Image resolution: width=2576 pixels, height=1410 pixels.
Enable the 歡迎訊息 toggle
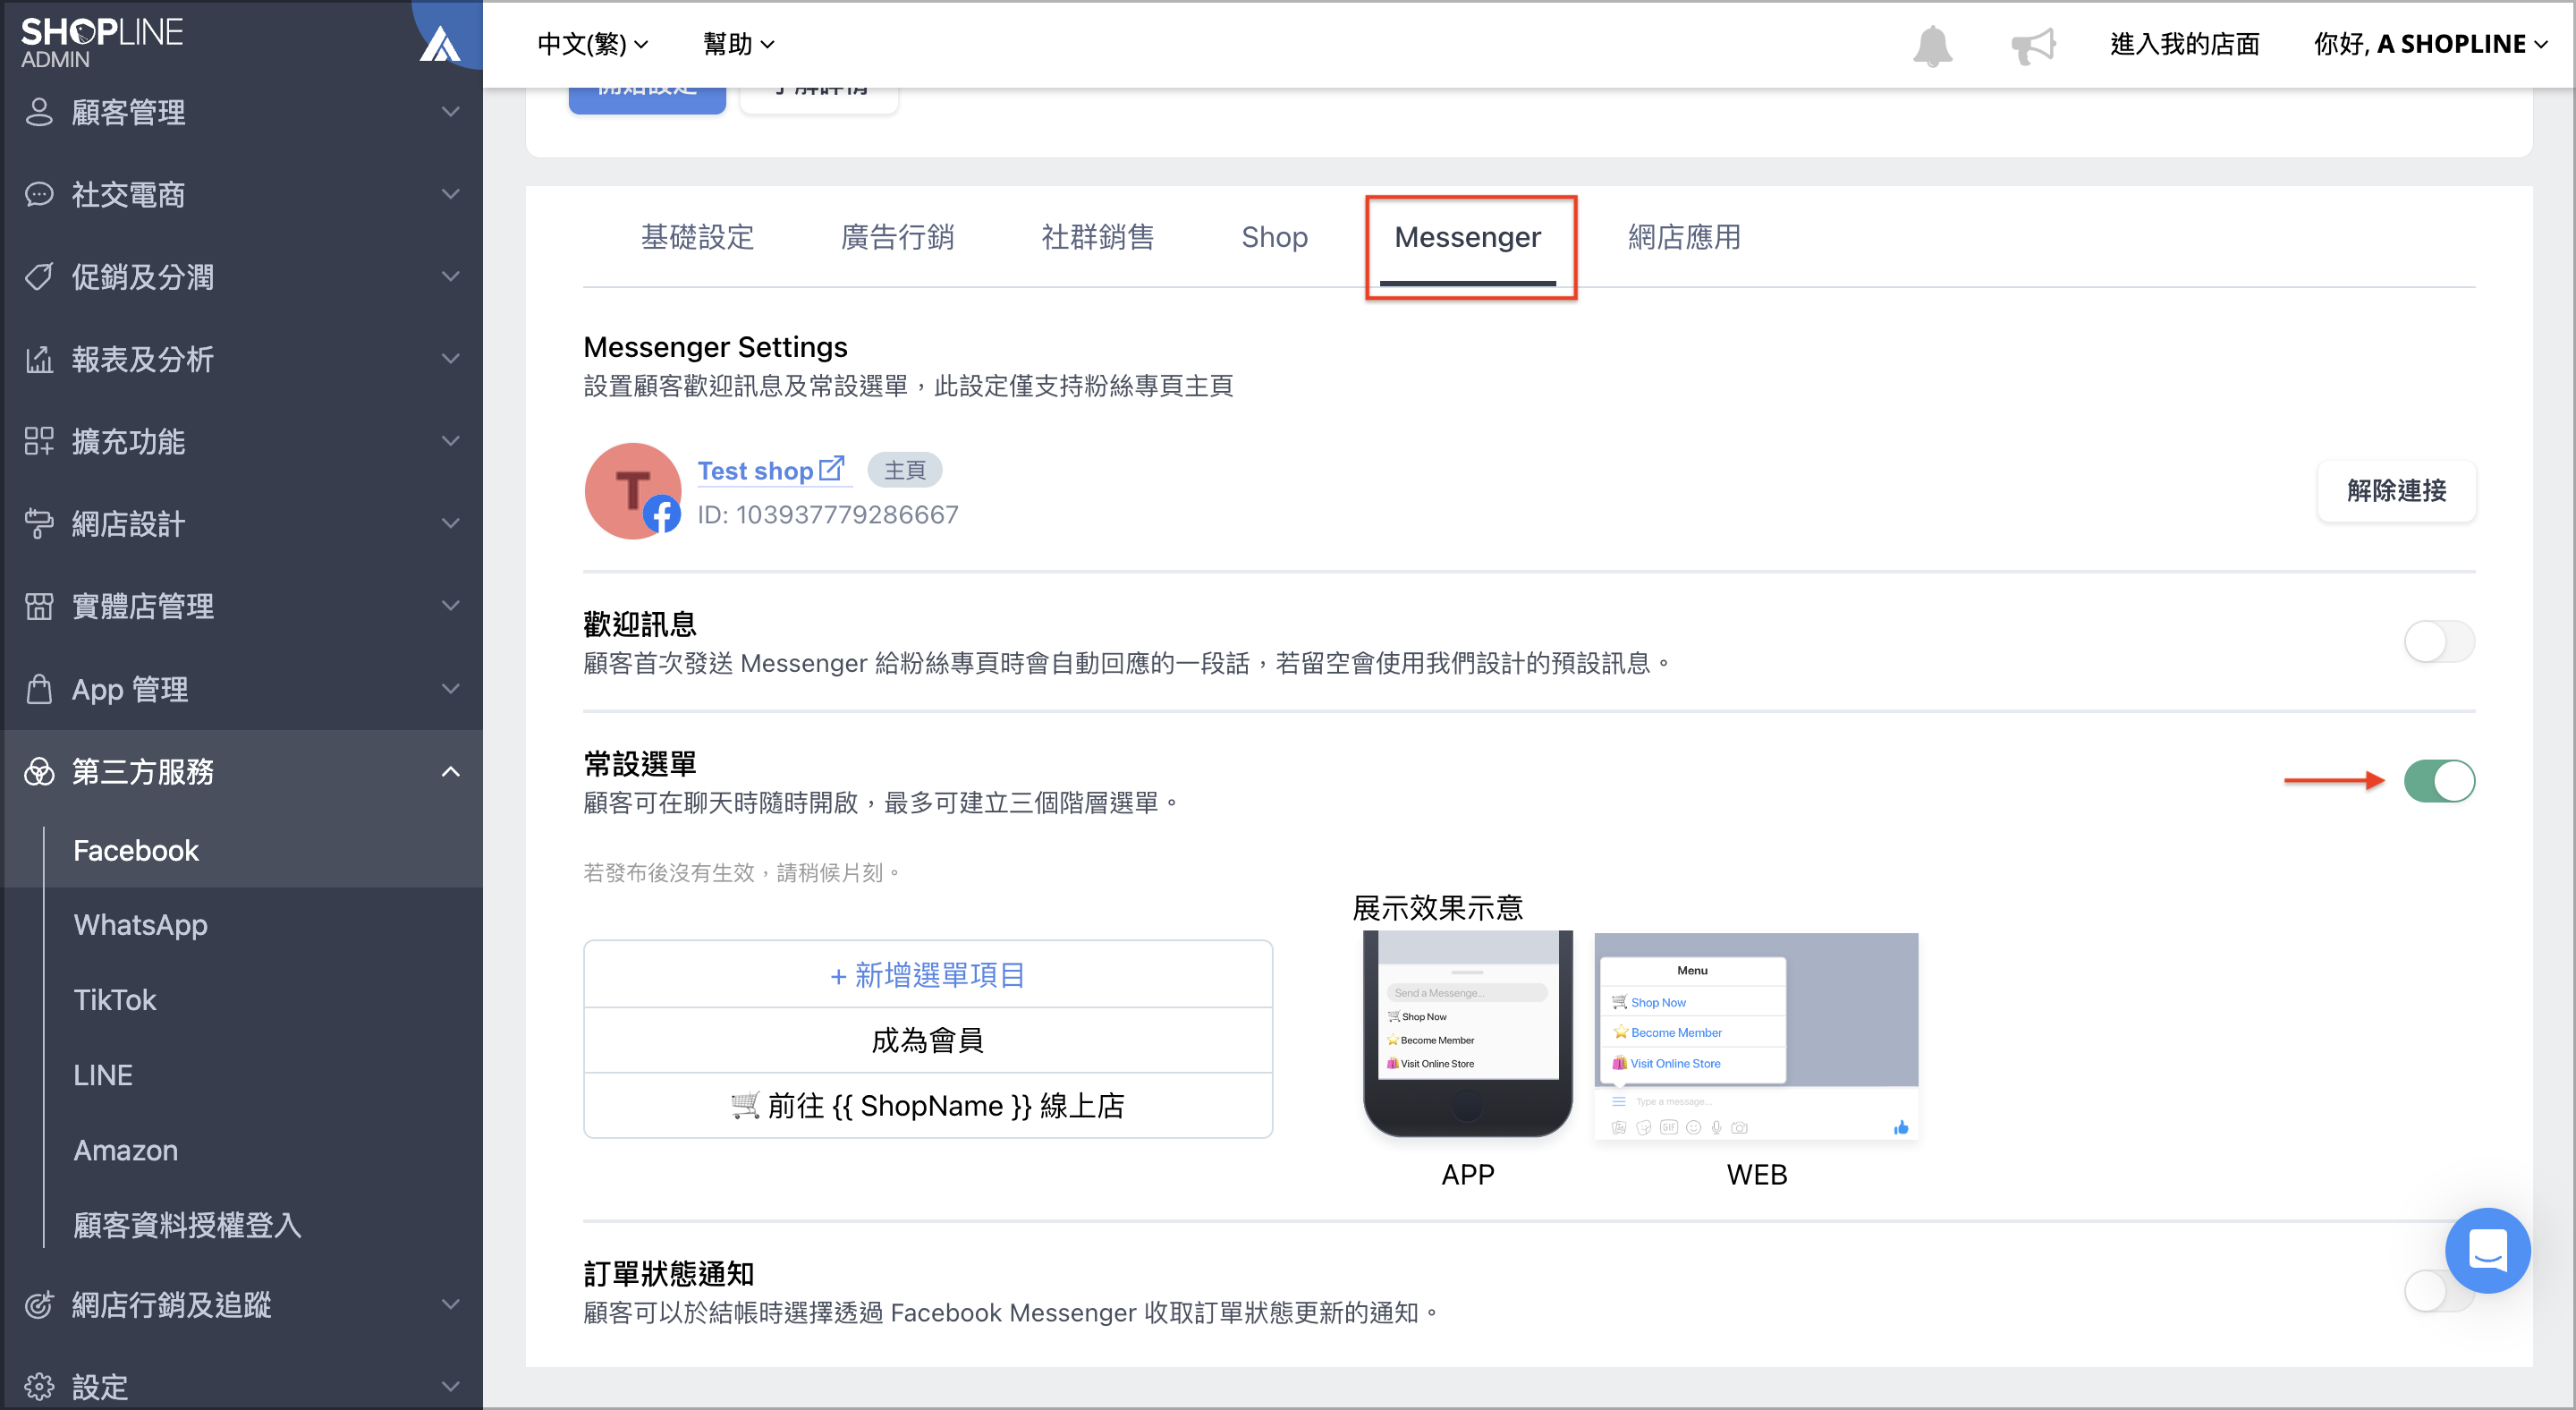point(2440,642)
